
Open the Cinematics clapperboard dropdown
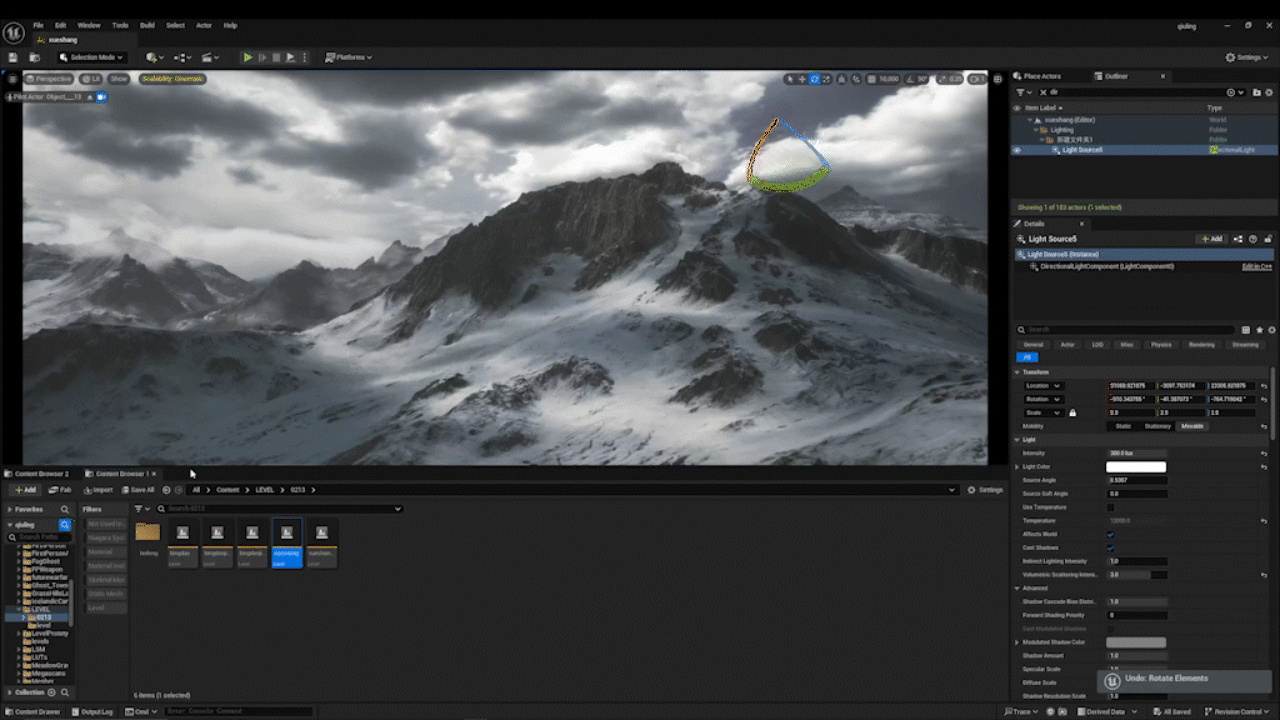(x=210, y=57)
